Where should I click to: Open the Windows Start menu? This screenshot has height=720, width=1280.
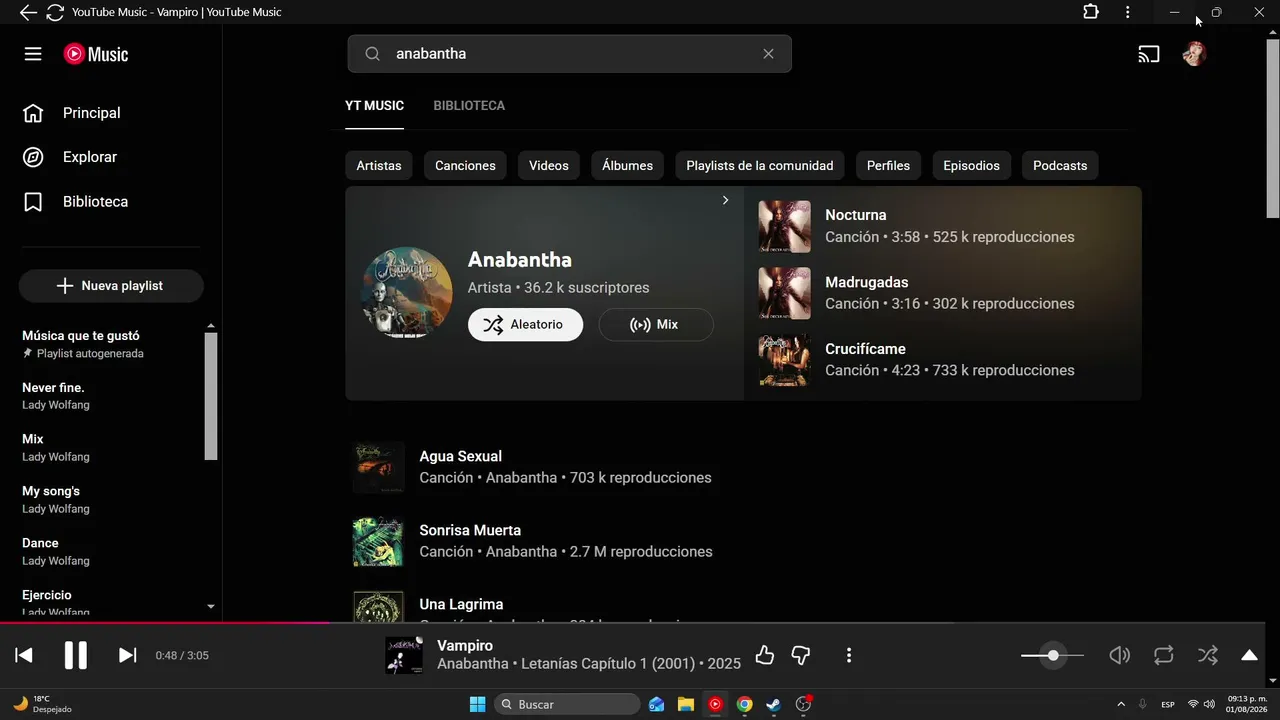pyautogui.click(x=477, y=704)
